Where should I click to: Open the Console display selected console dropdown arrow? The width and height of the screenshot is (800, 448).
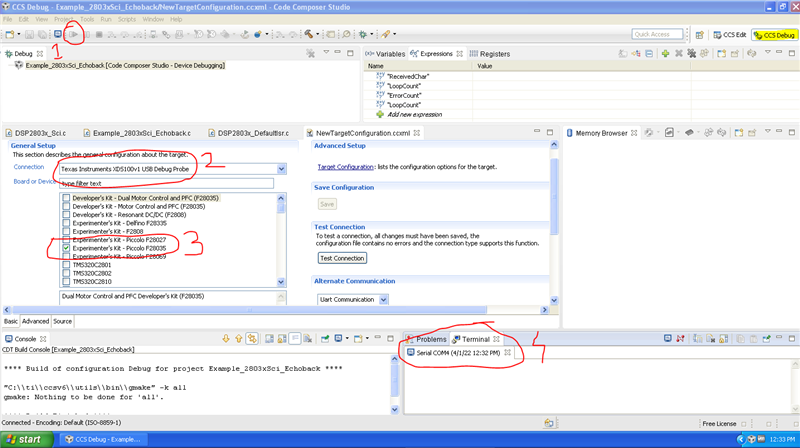tap(347, 339)
